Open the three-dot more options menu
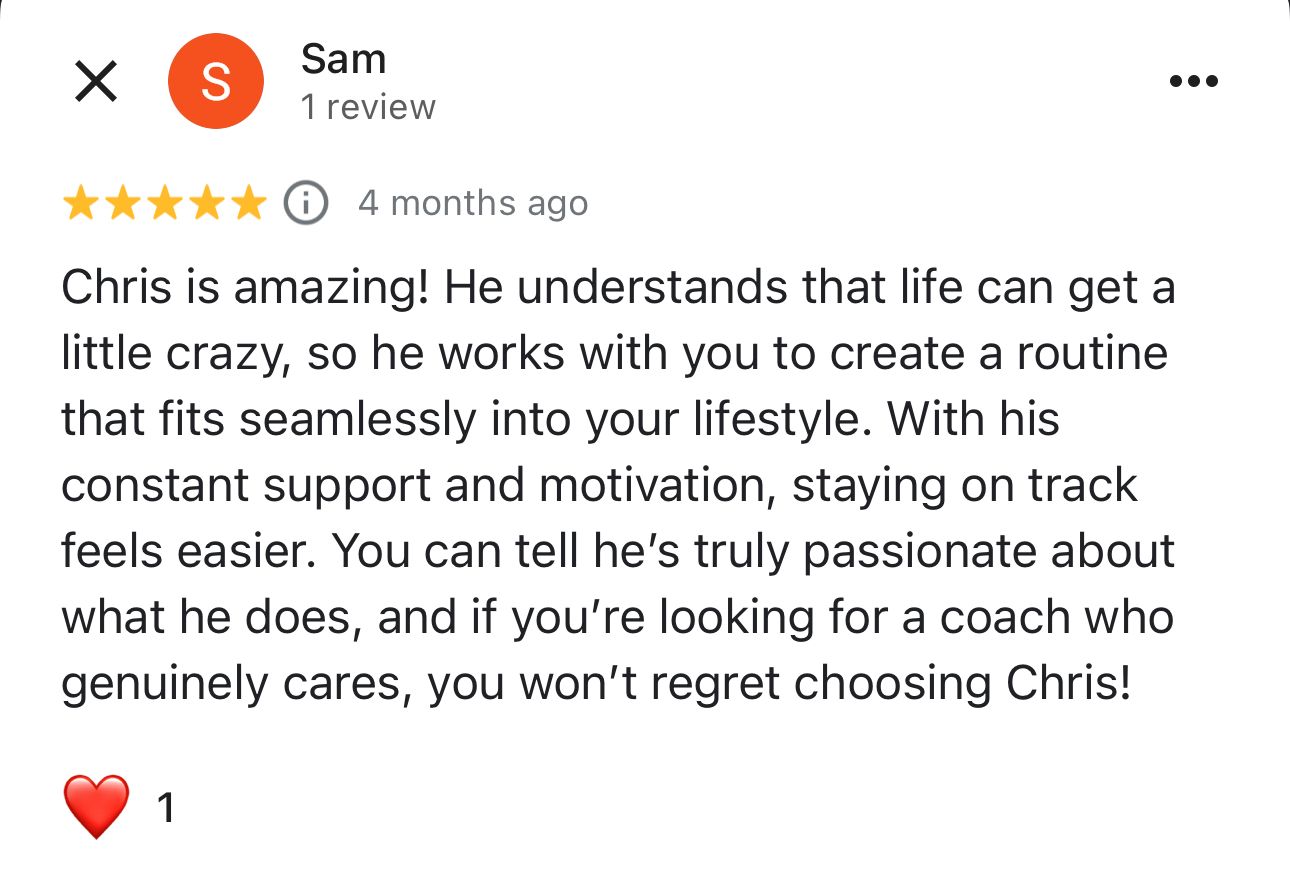 pyautogui.click(x=1193, y=81)
